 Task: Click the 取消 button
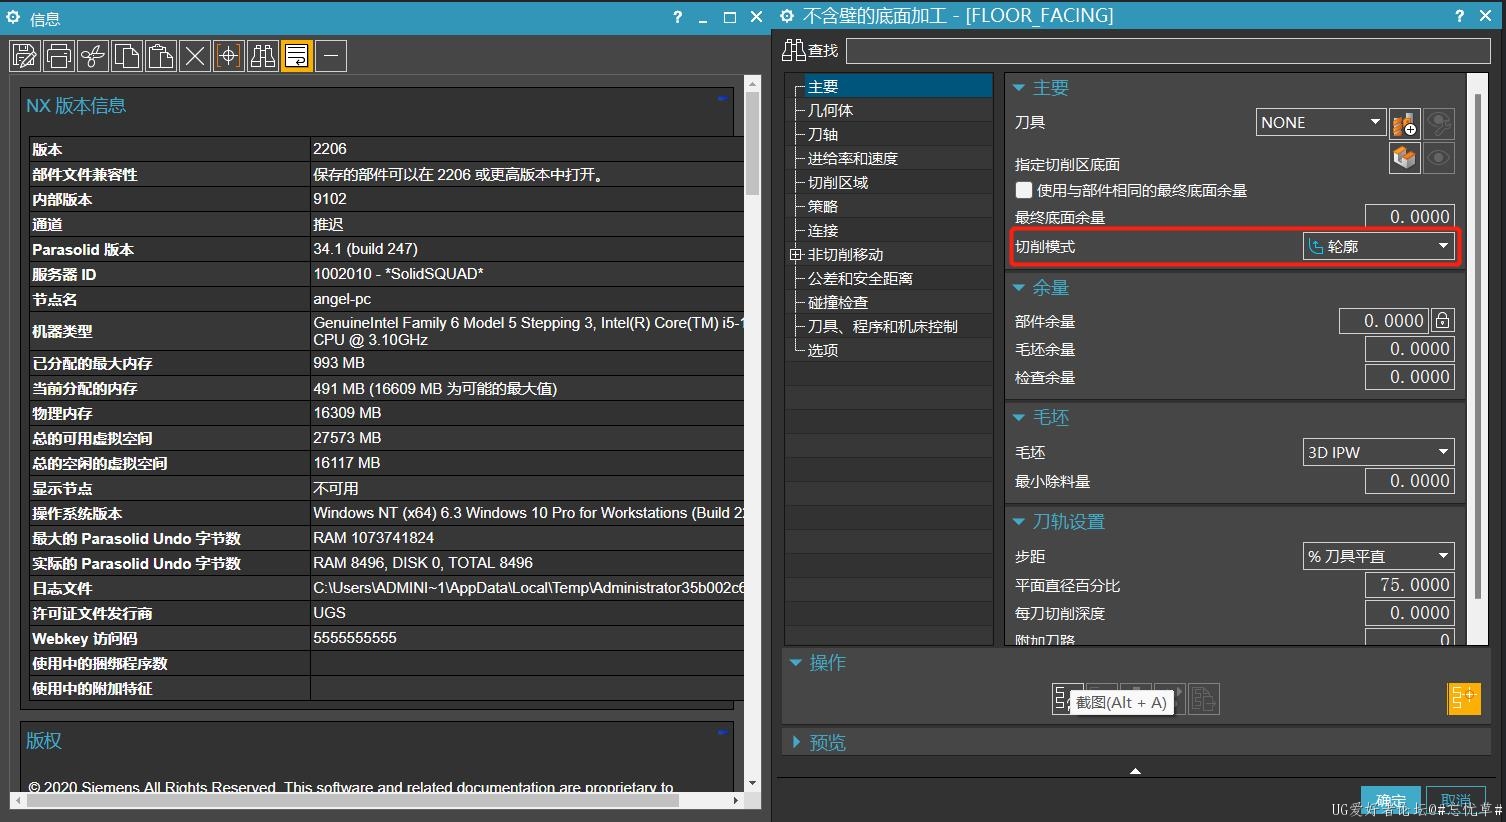1455,800
